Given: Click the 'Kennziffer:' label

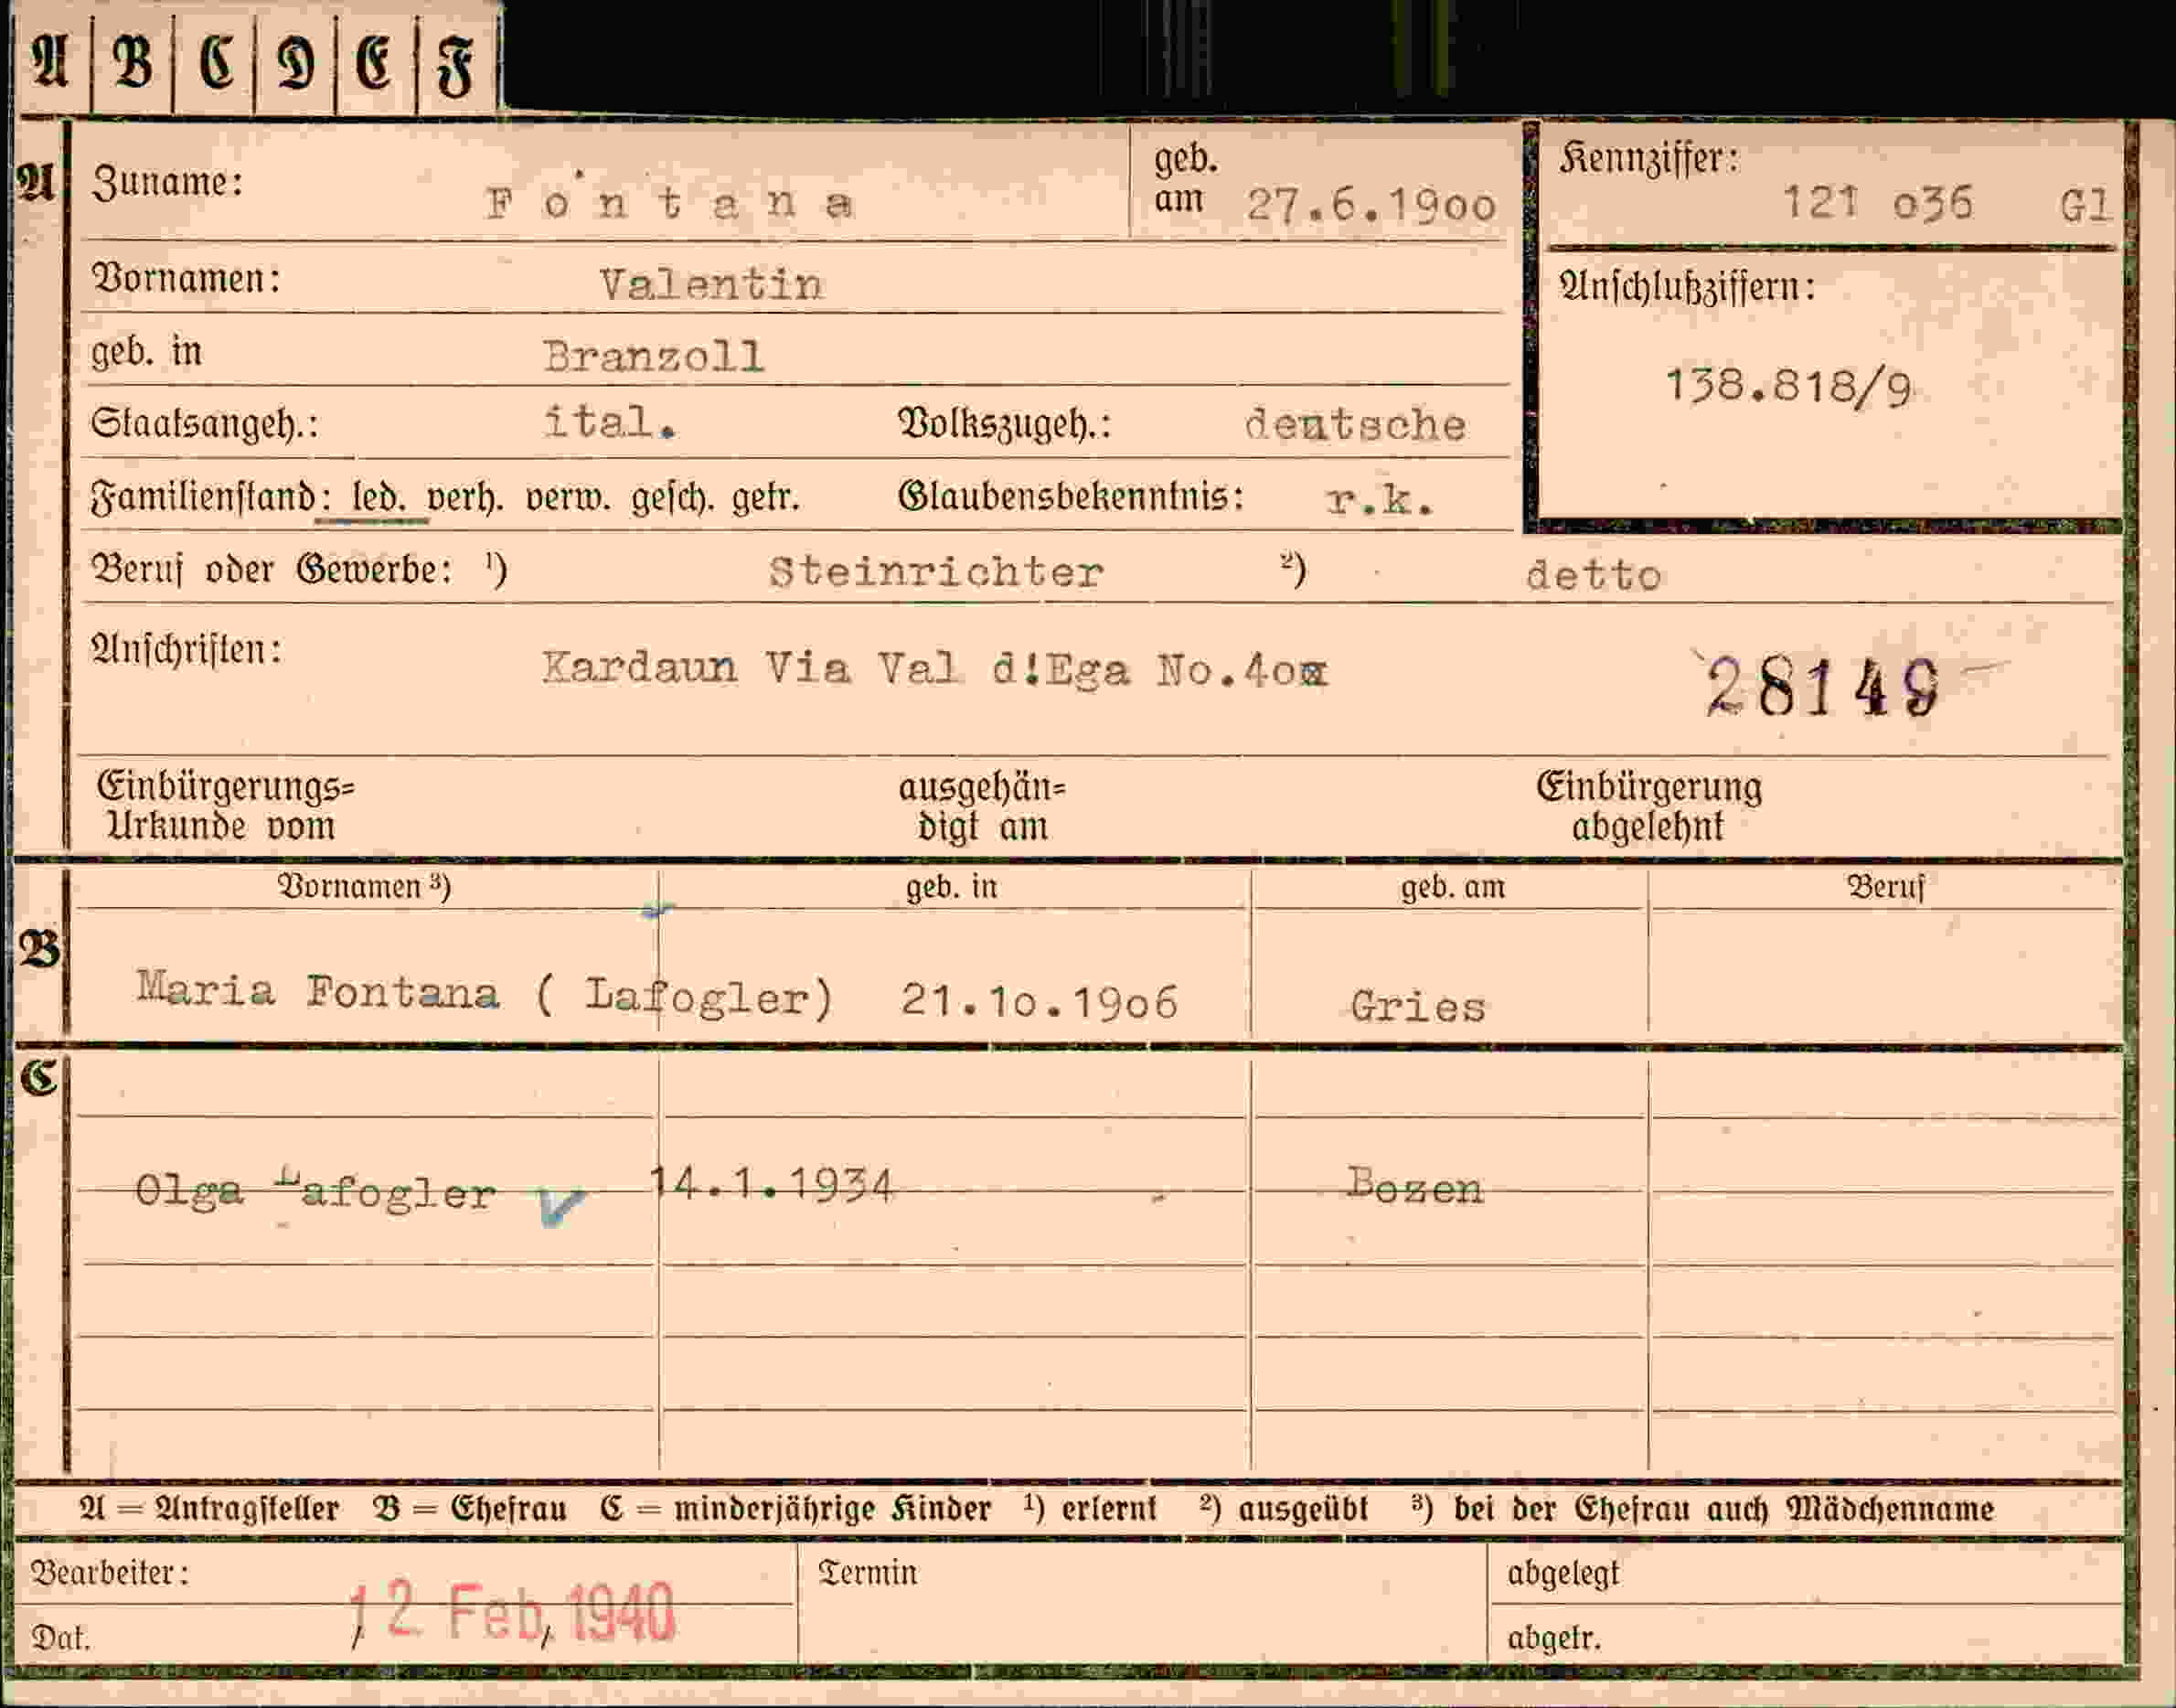Looking at the screenshot, I should coord(1649,158).
